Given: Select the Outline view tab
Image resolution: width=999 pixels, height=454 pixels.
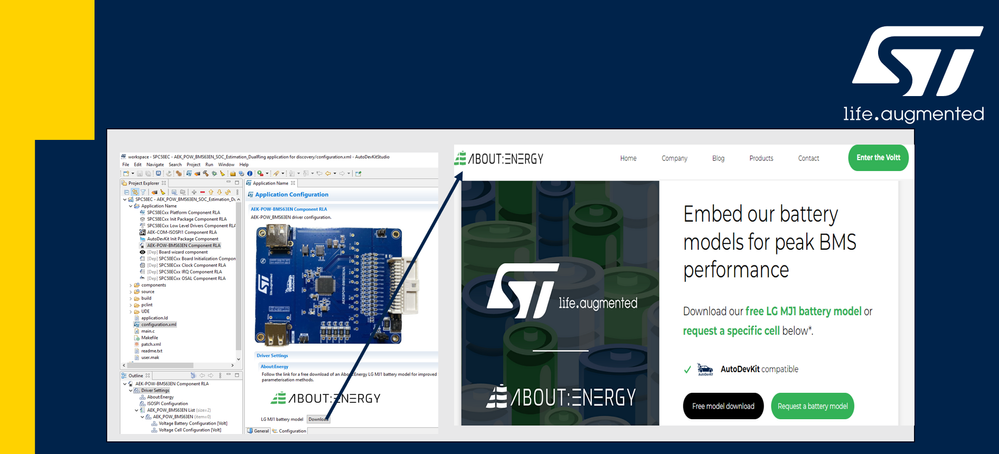Looking at the screenshot, I should [x=136, y=376].
